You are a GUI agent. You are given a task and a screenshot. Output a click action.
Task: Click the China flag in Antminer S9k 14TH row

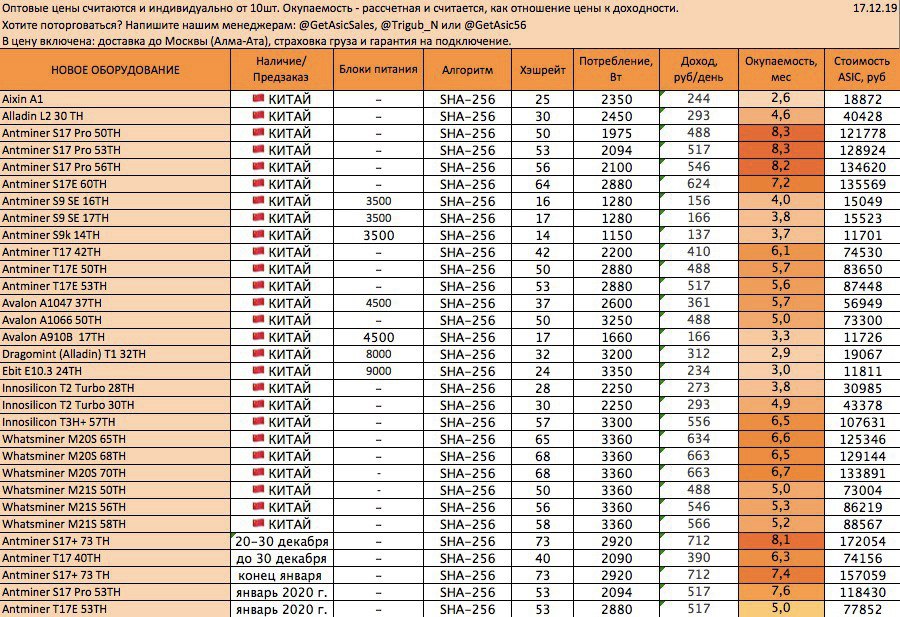tap(258, 234)
